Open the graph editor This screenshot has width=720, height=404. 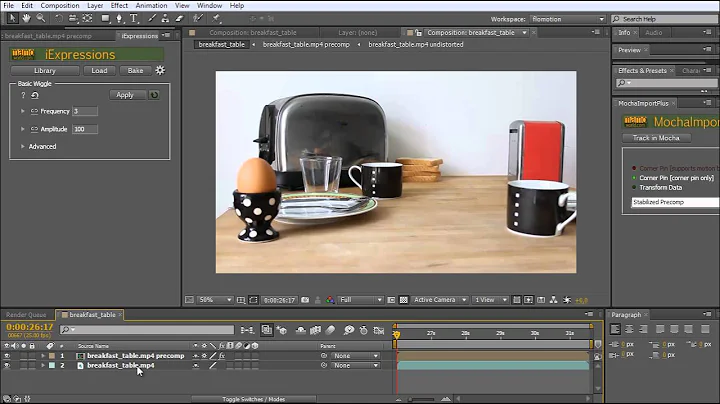379,330
